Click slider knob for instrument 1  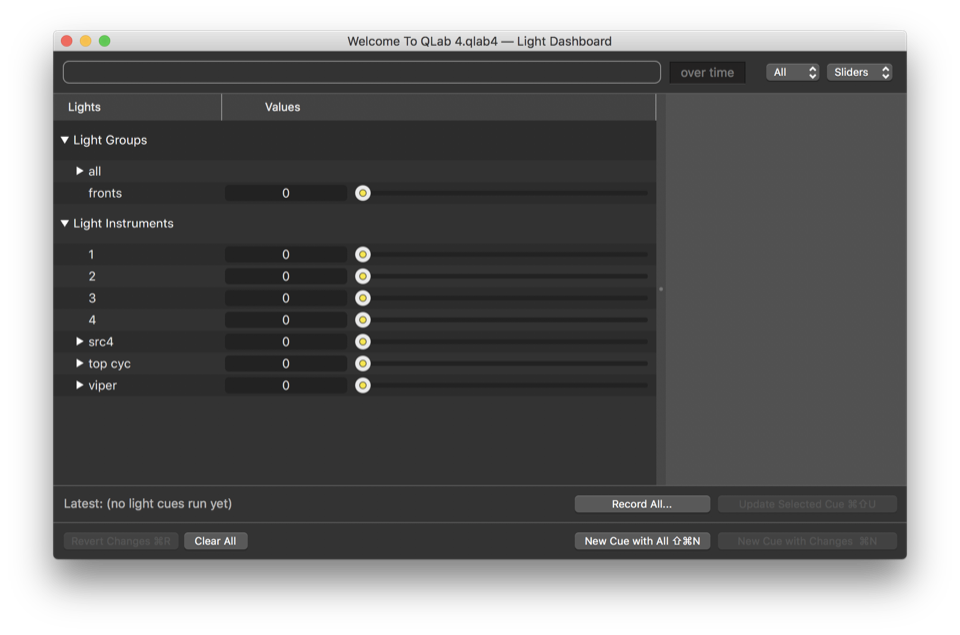click(363, 255)
